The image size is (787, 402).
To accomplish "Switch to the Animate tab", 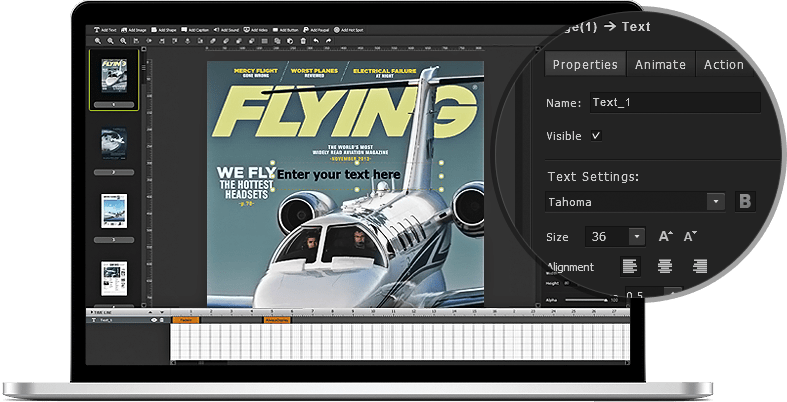I will click(661, 64).
